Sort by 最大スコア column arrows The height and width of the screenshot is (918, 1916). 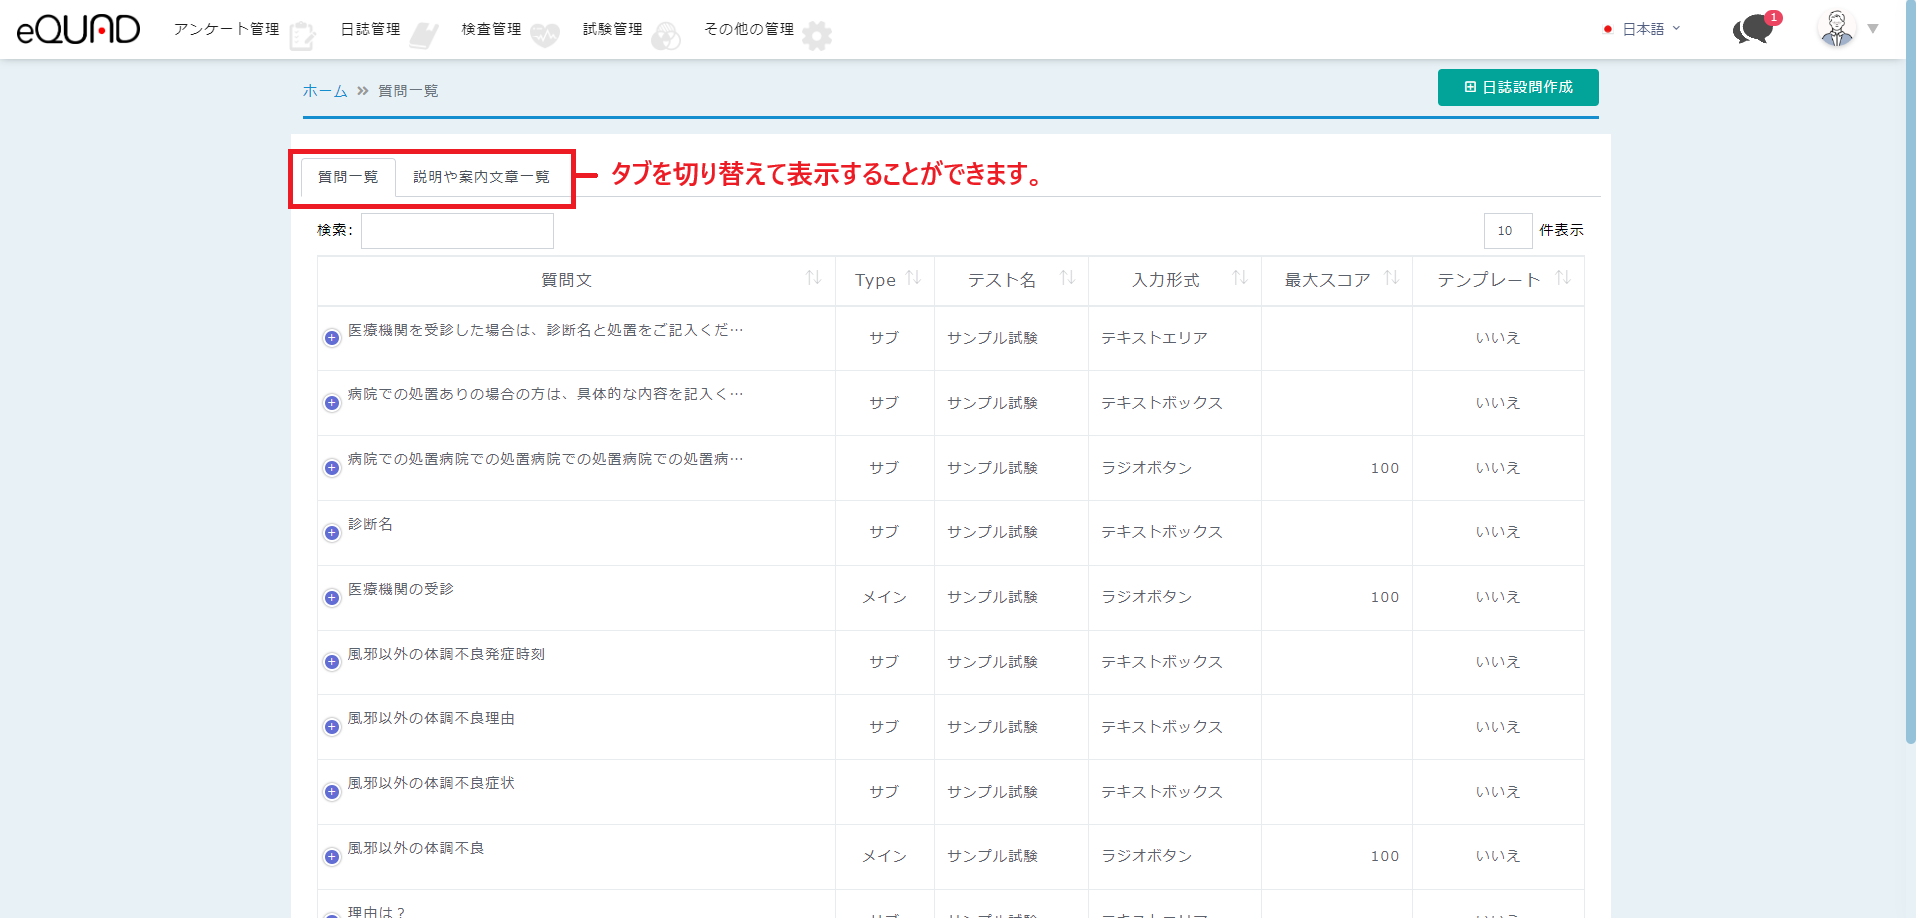(x=1391, y=278)
